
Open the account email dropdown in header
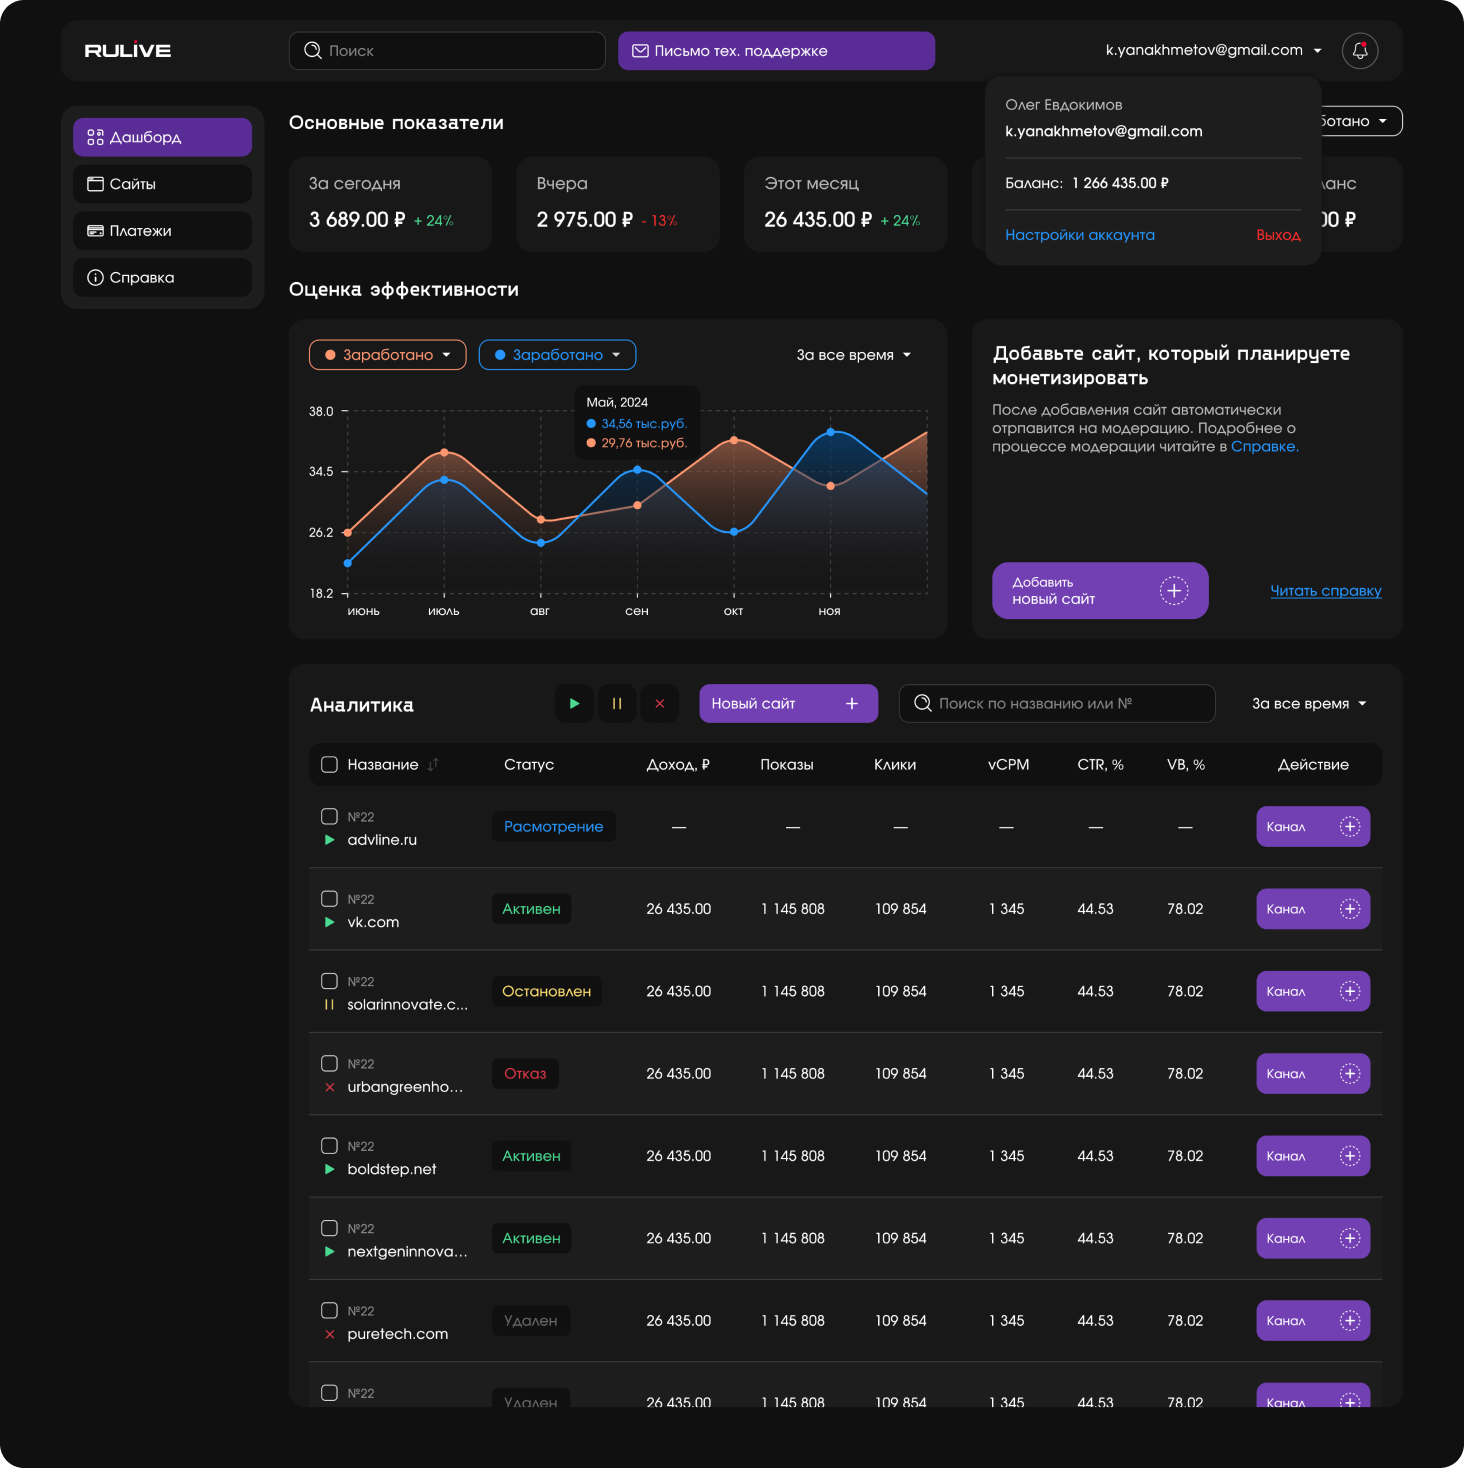[x=1213, y=50]
